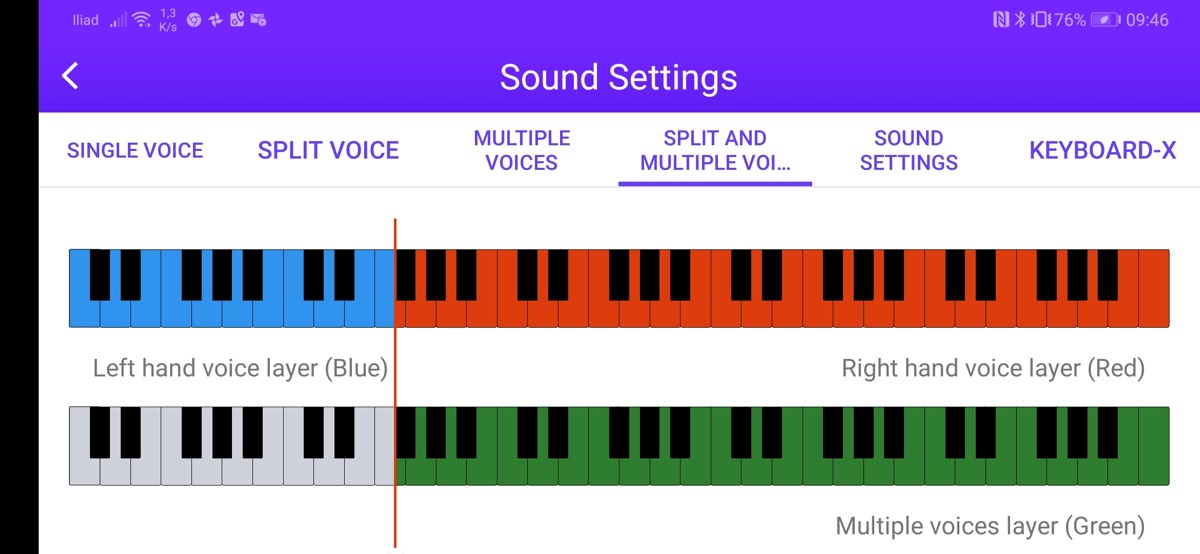This screenshot has width=1200, height=554.
Task: Open the Split Voice tab
Action: pos(328,151)
